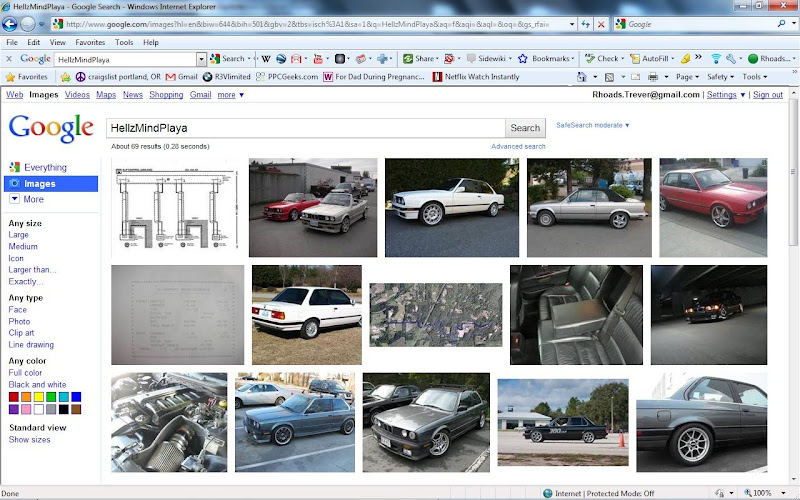The height and width of the screenshot is (500, 800).
Task: Click the RSS feeds icon
Action: 608,77
